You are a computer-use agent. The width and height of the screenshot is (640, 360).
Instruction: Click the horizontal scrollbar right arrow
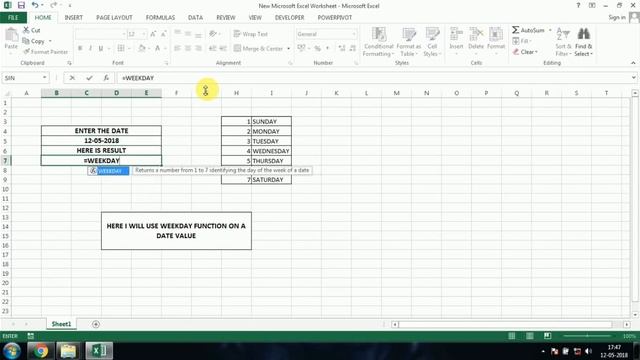[x=627, y=324]
